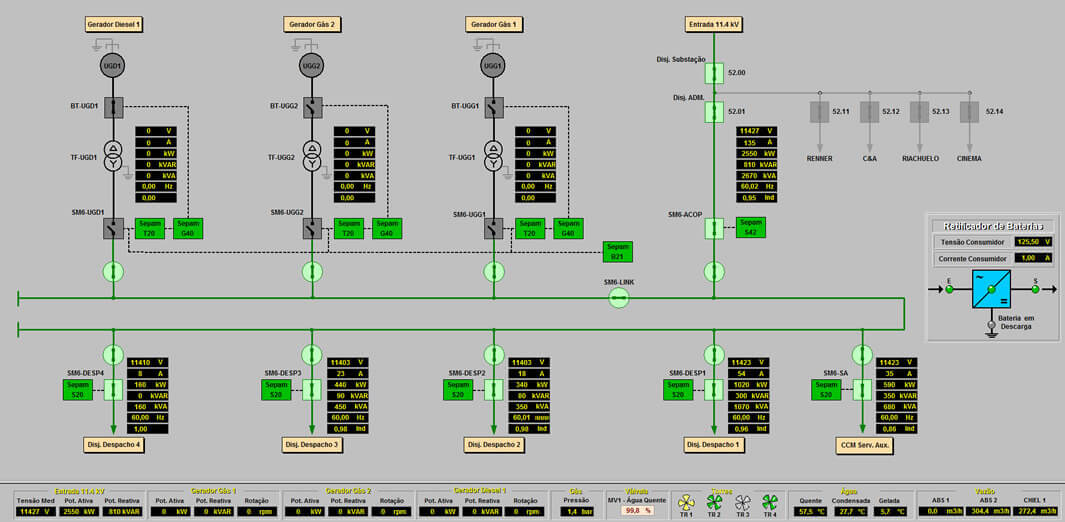Click the Tensão Consumidor value field
The height and width of the screenshot is (522, 1065).
click(x=1033, y=241)
